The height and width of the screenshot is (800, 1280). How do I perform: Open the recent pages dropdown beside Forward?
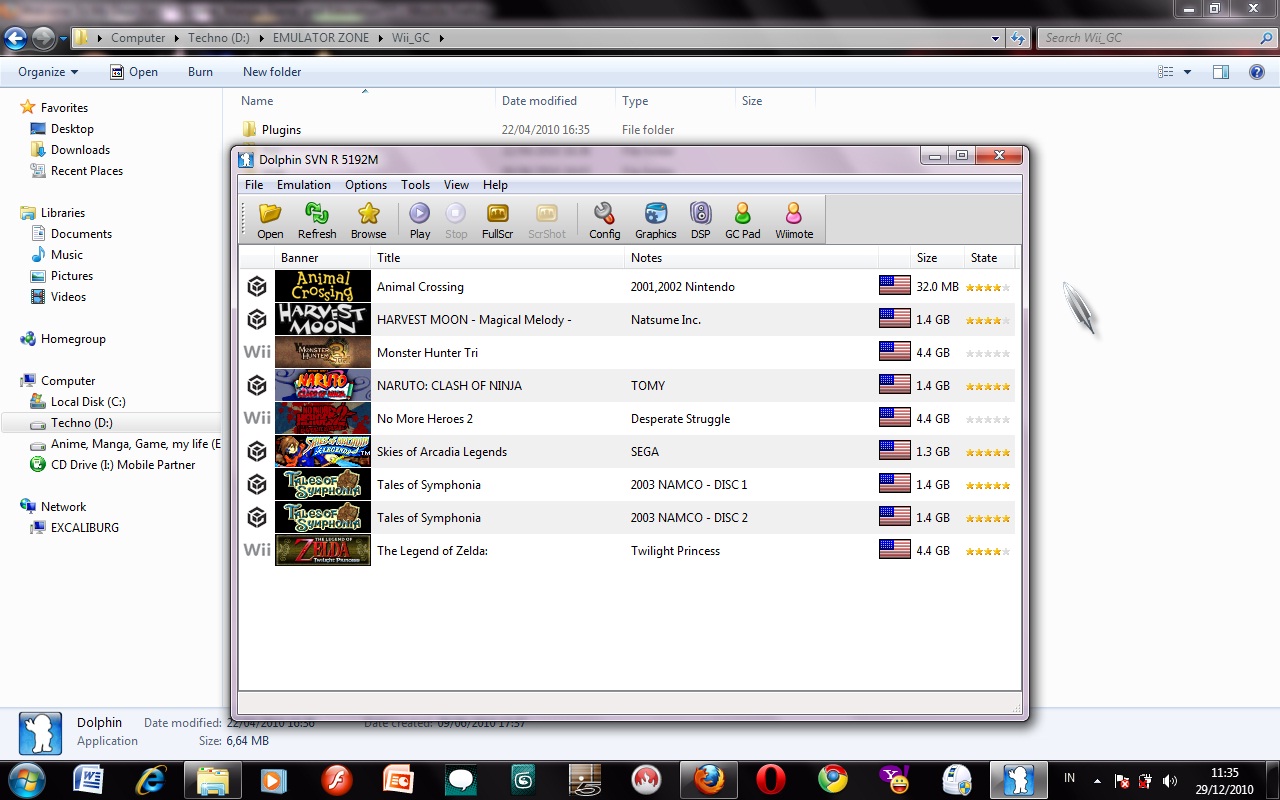63,39
